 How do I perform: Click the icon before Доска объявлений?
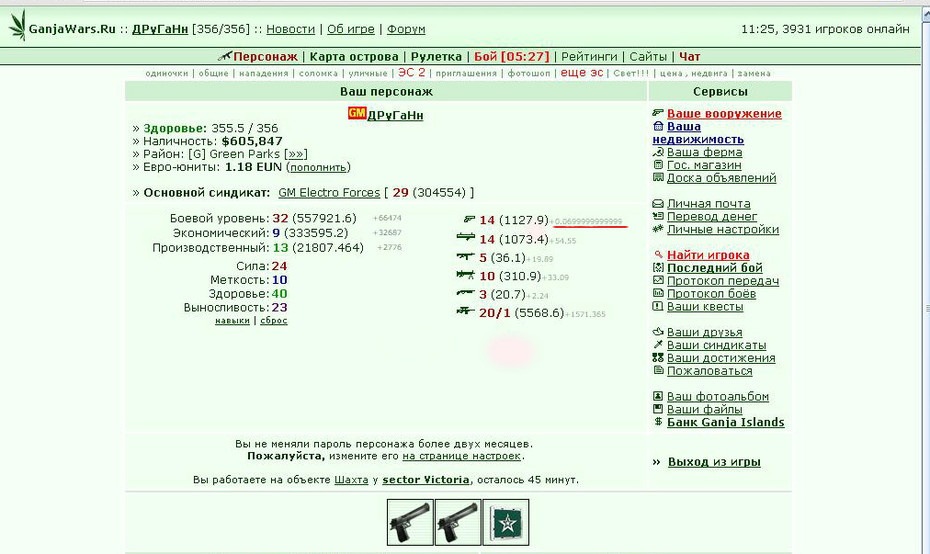(658, 177)
